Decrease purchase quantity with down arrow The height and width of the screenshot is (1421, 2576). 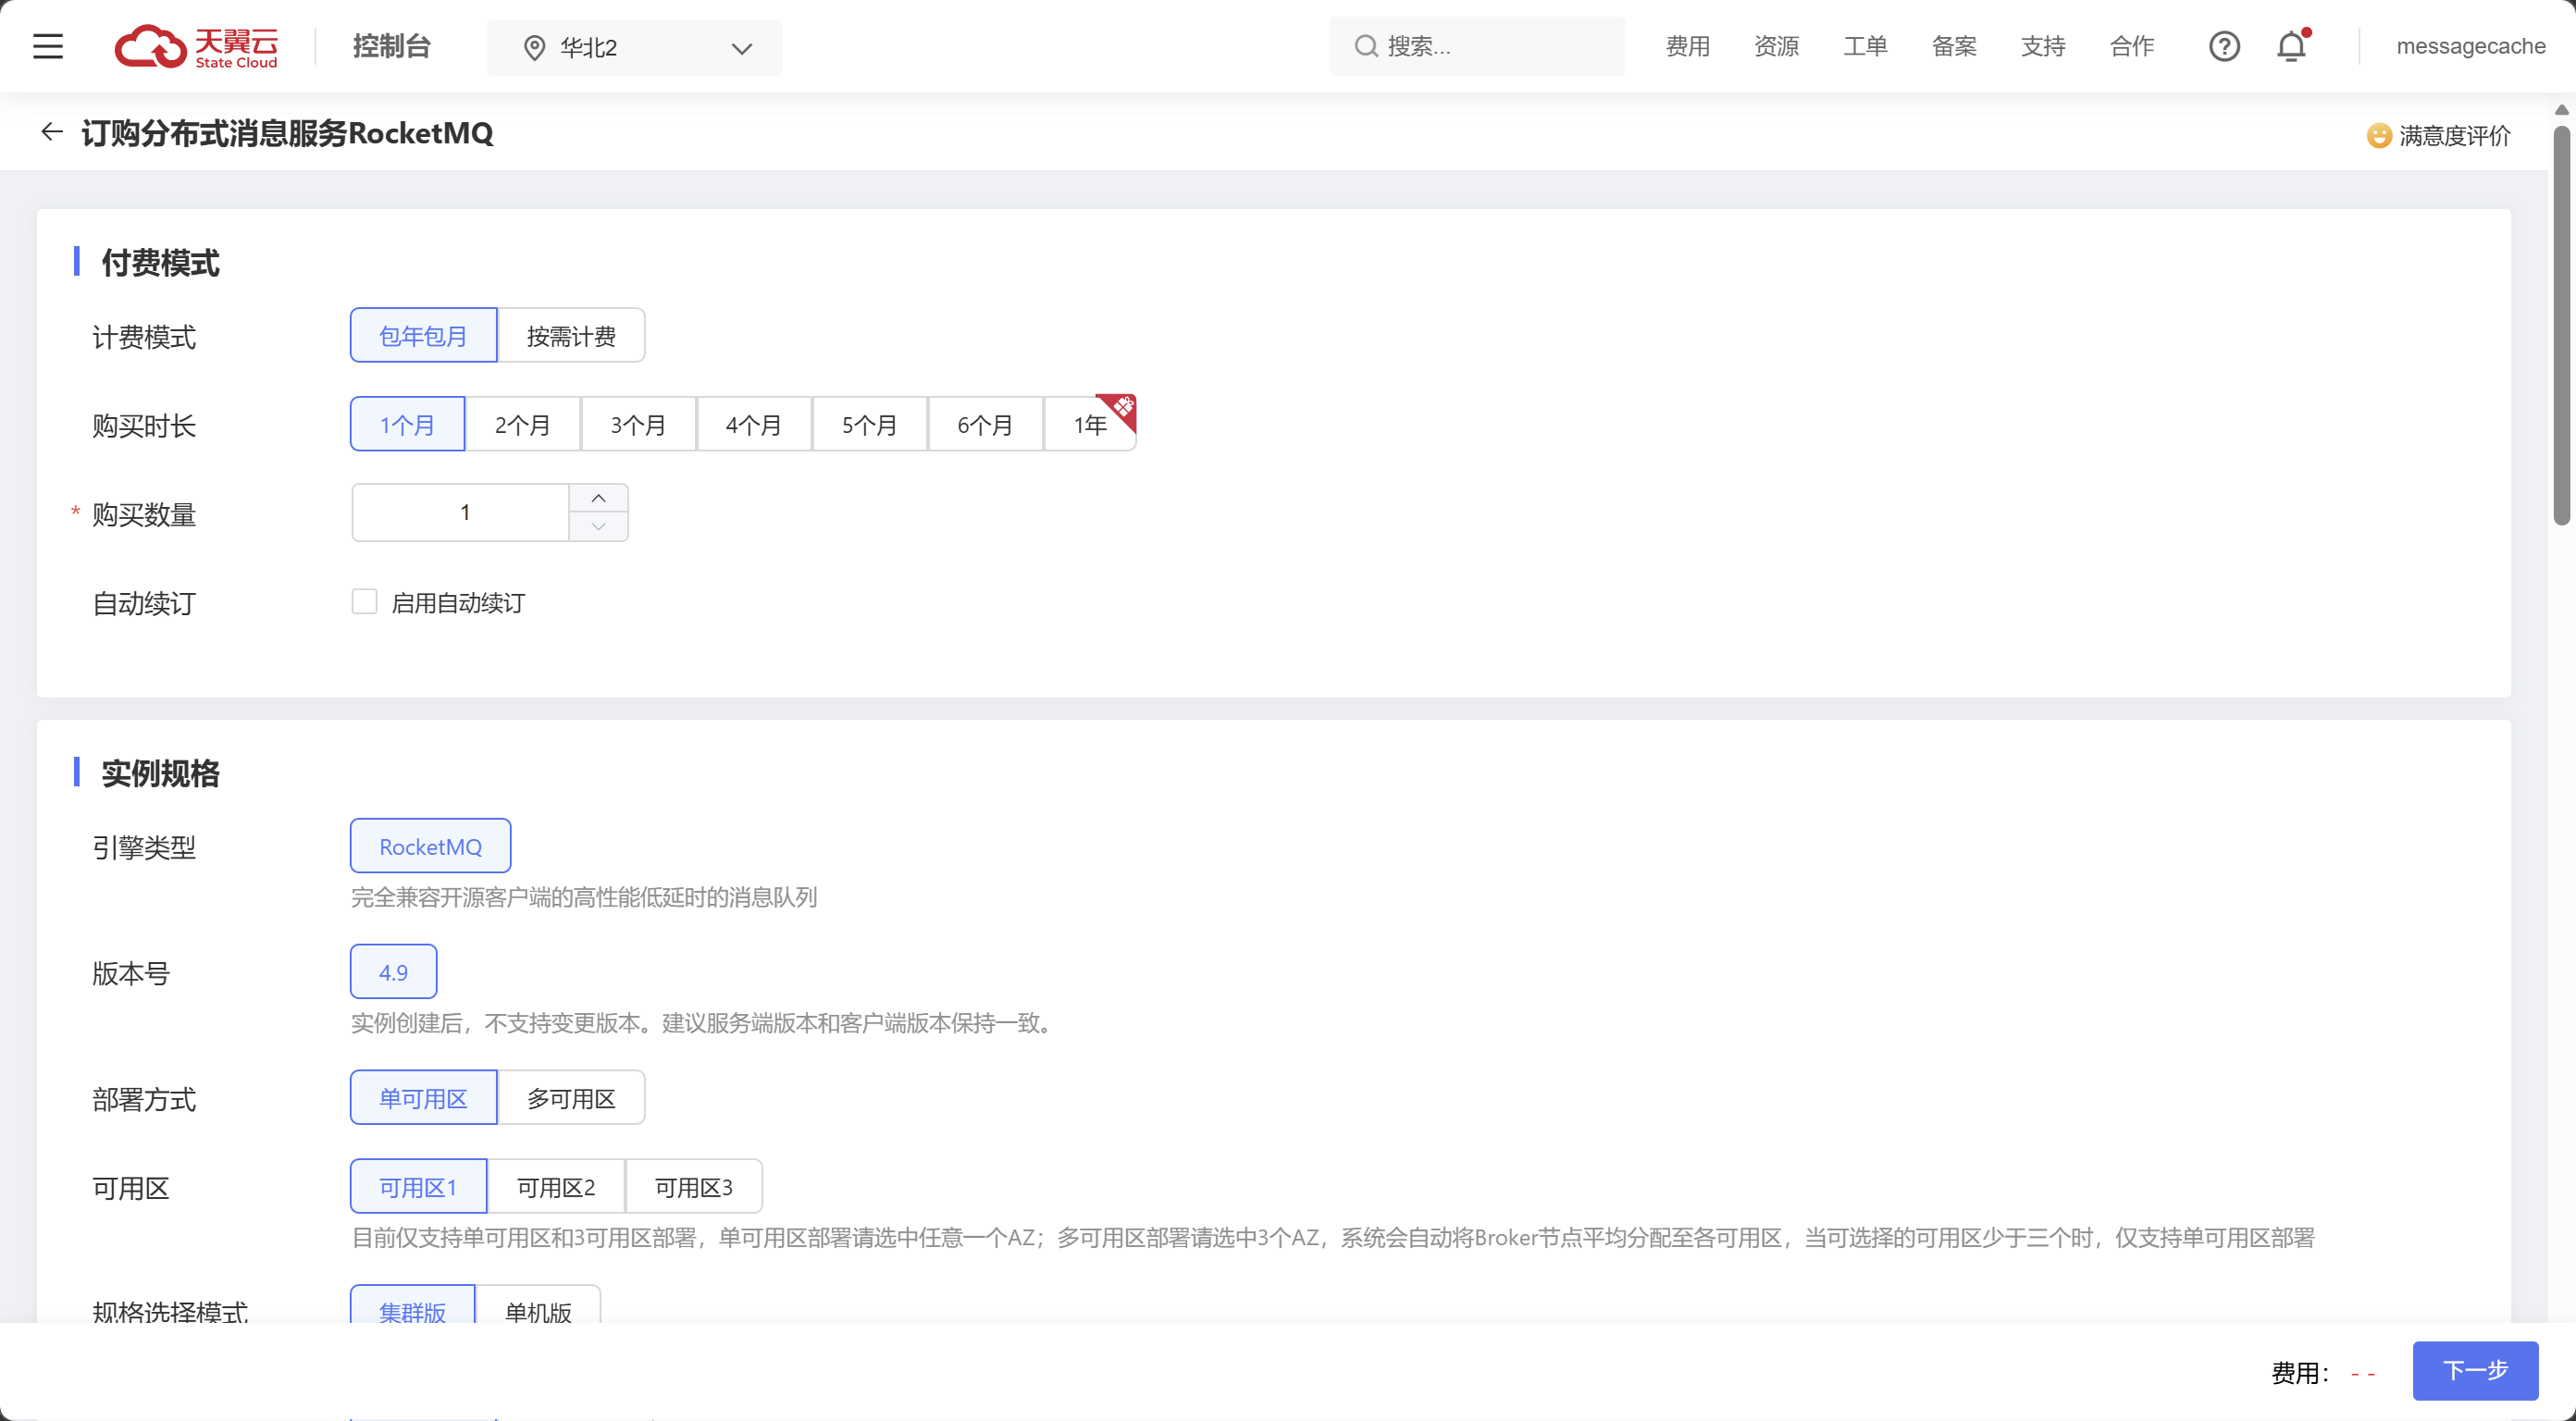[x=598, y=526]
